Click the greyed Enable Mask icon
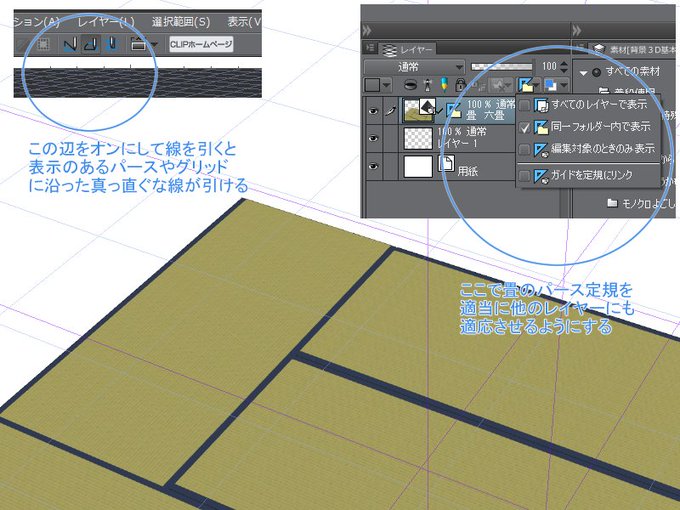This screenshot has width=680, height=510. [497, 85]
